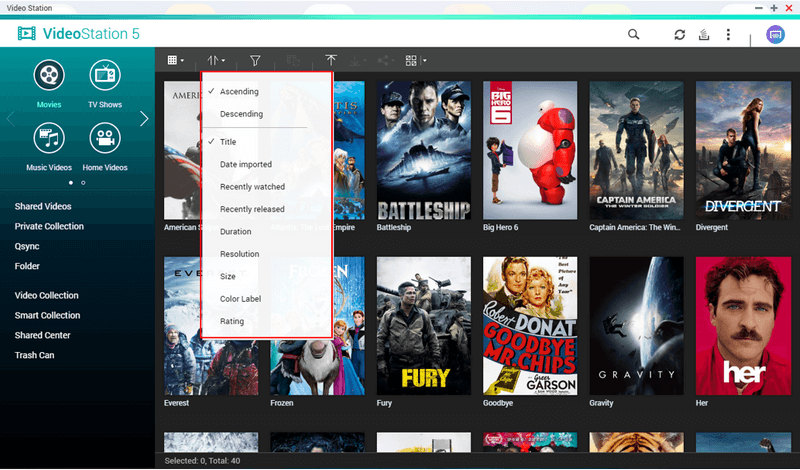
Task: Select Goodbye Mr. Chips poster
Action: click(530, 326)
